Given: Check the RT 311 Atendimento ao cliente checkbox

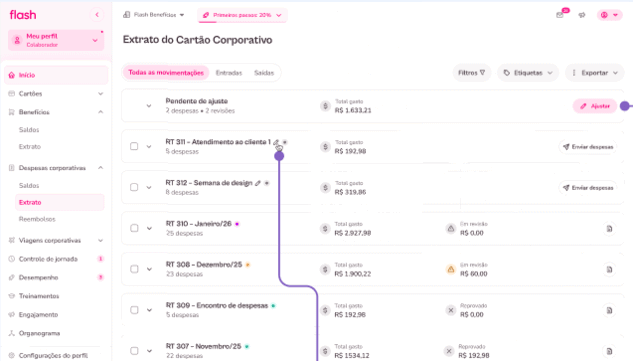Looking at the screenshot, I should 134,146.
